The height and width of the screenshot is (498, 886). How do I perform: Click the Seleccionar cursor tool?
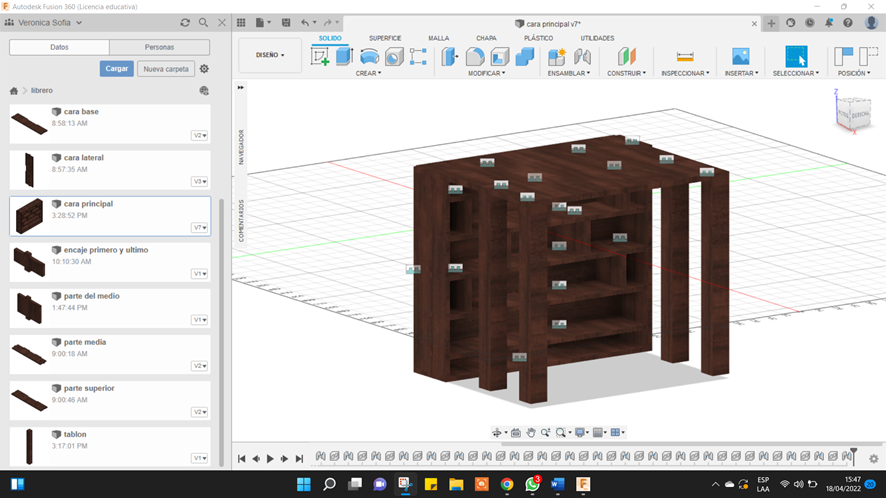795,57
